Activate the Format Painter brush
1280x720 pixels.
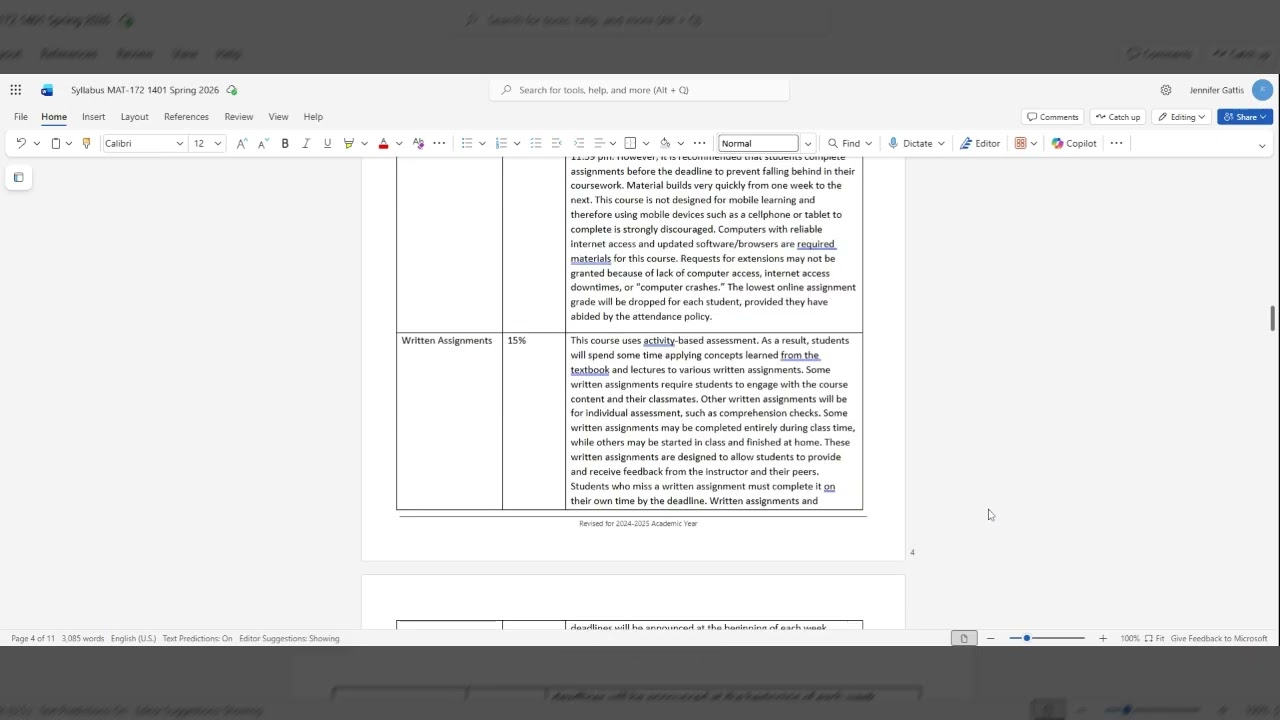coord(86,143)
